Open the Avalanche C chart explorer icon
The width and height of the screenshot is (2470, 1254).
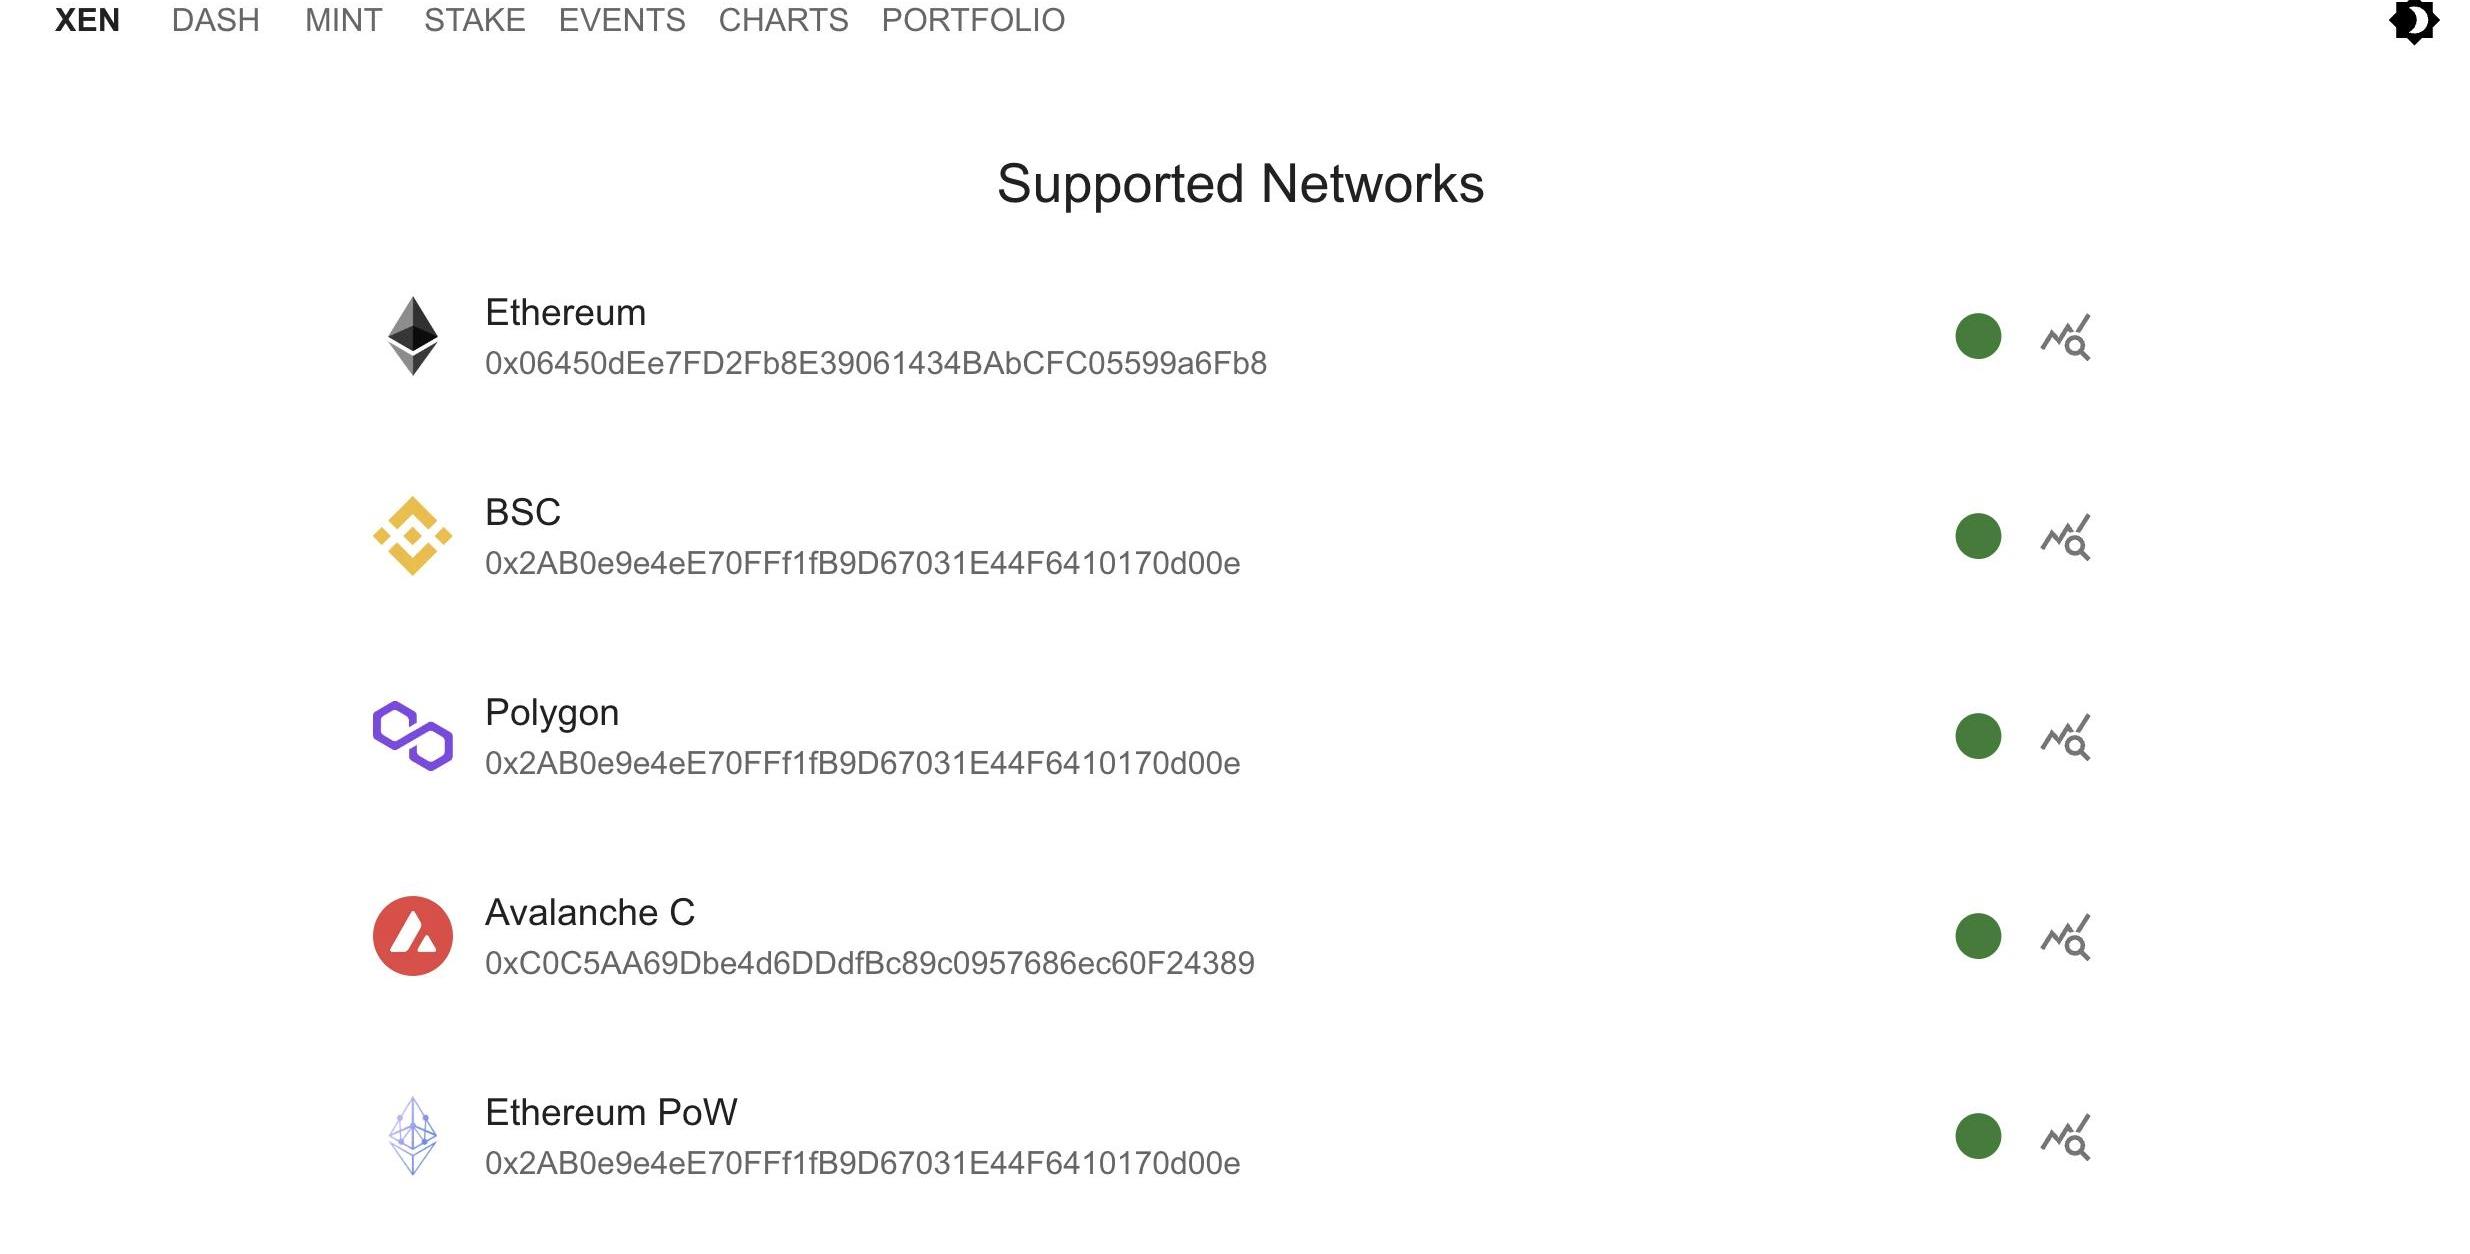coord(2065,937)
